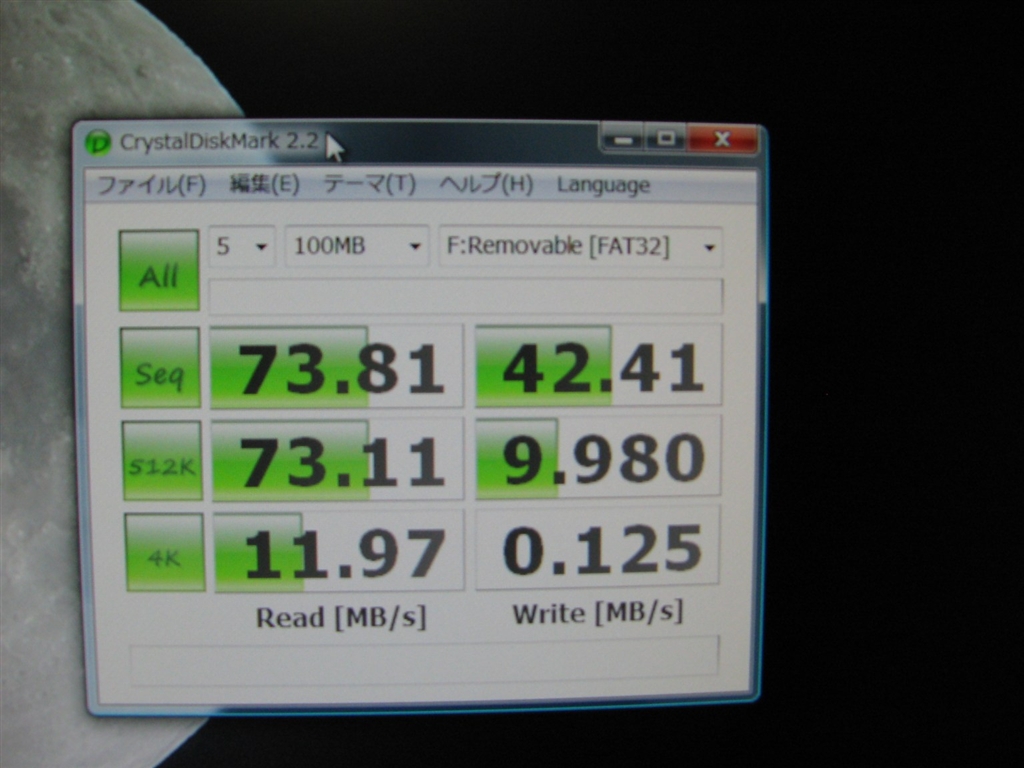Expand the 100MB test size dropdown

(x=357, y=246)
